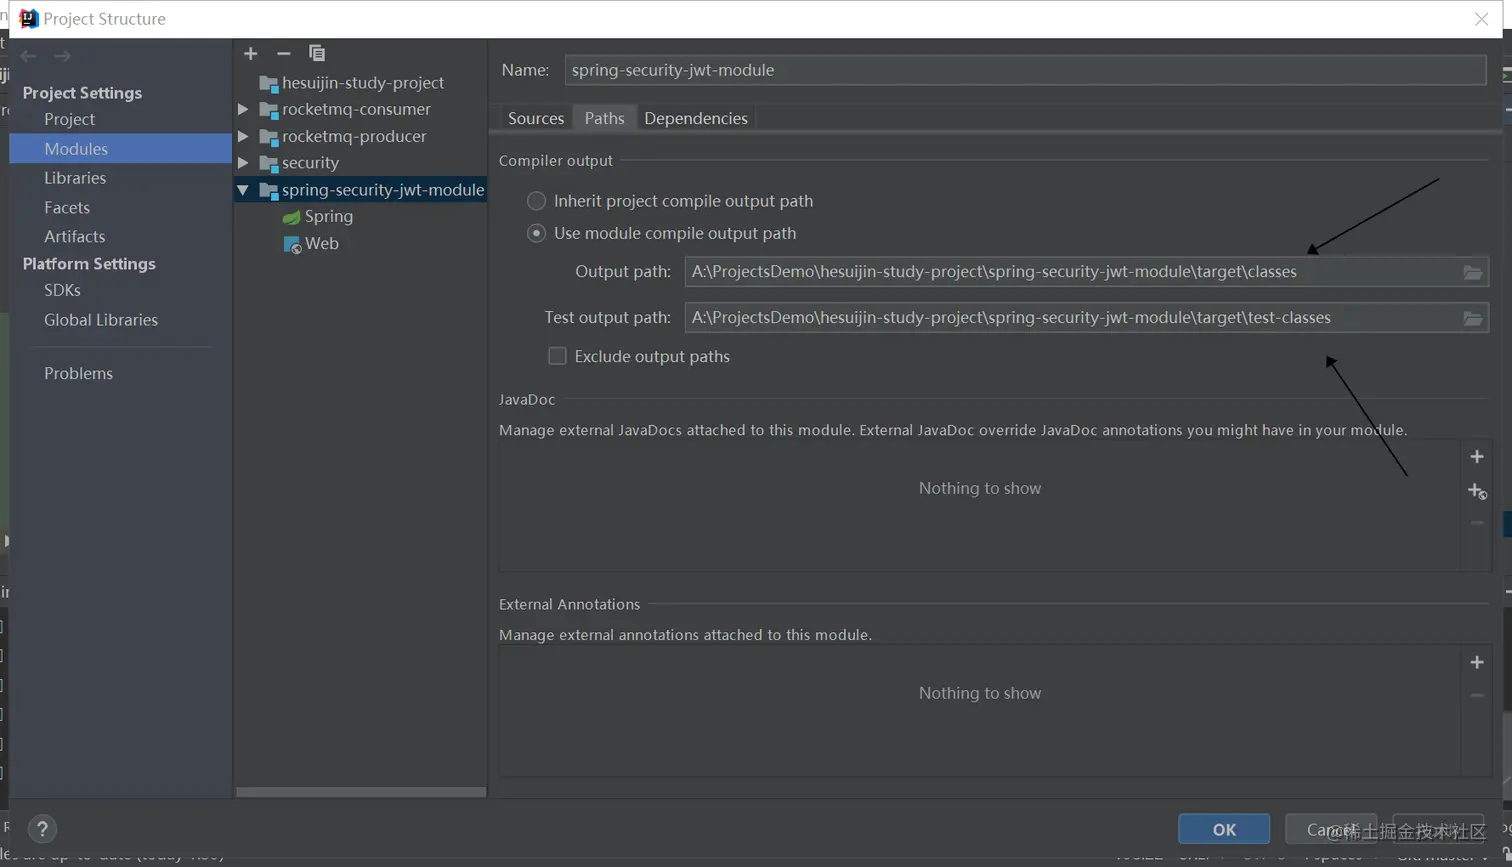
Task: Select Inherit project compile output path
Action: (x=537, y=201)
